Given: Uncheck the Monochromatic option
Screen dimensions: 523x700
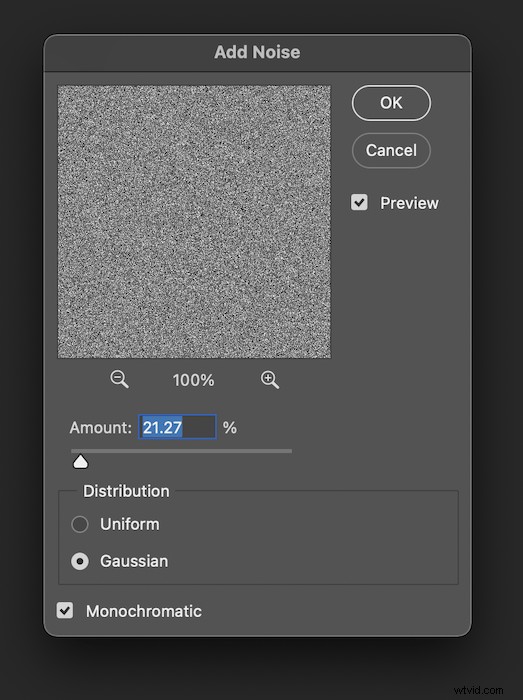Looking at the screenshot, I should coord(65,610).
